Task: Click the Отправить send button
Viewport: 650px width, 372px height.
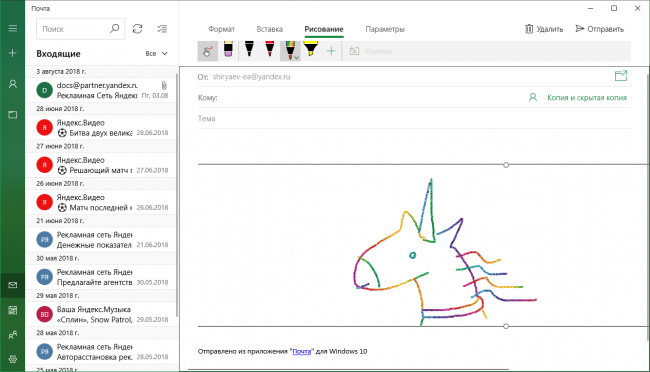Action: coord(599,29)
